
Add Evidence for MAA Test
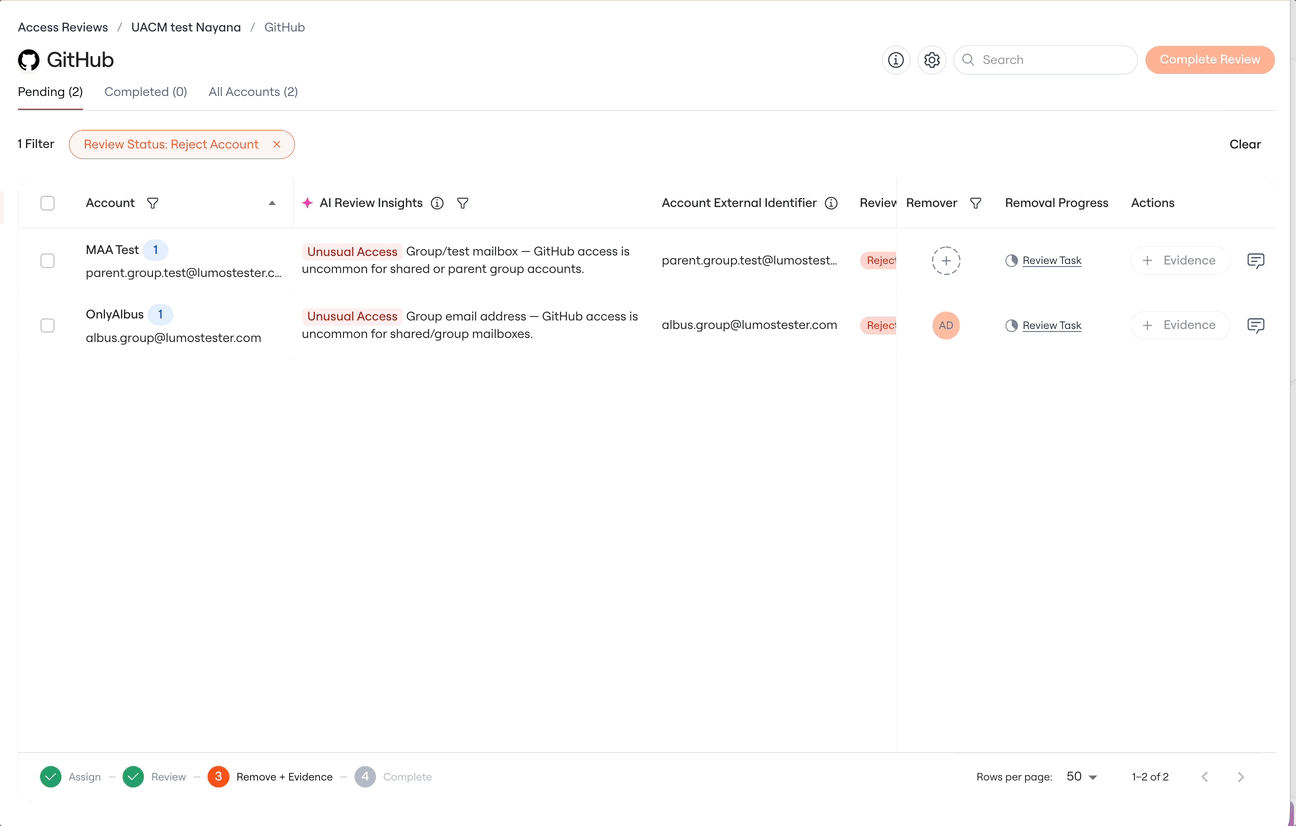[1180, 261]
